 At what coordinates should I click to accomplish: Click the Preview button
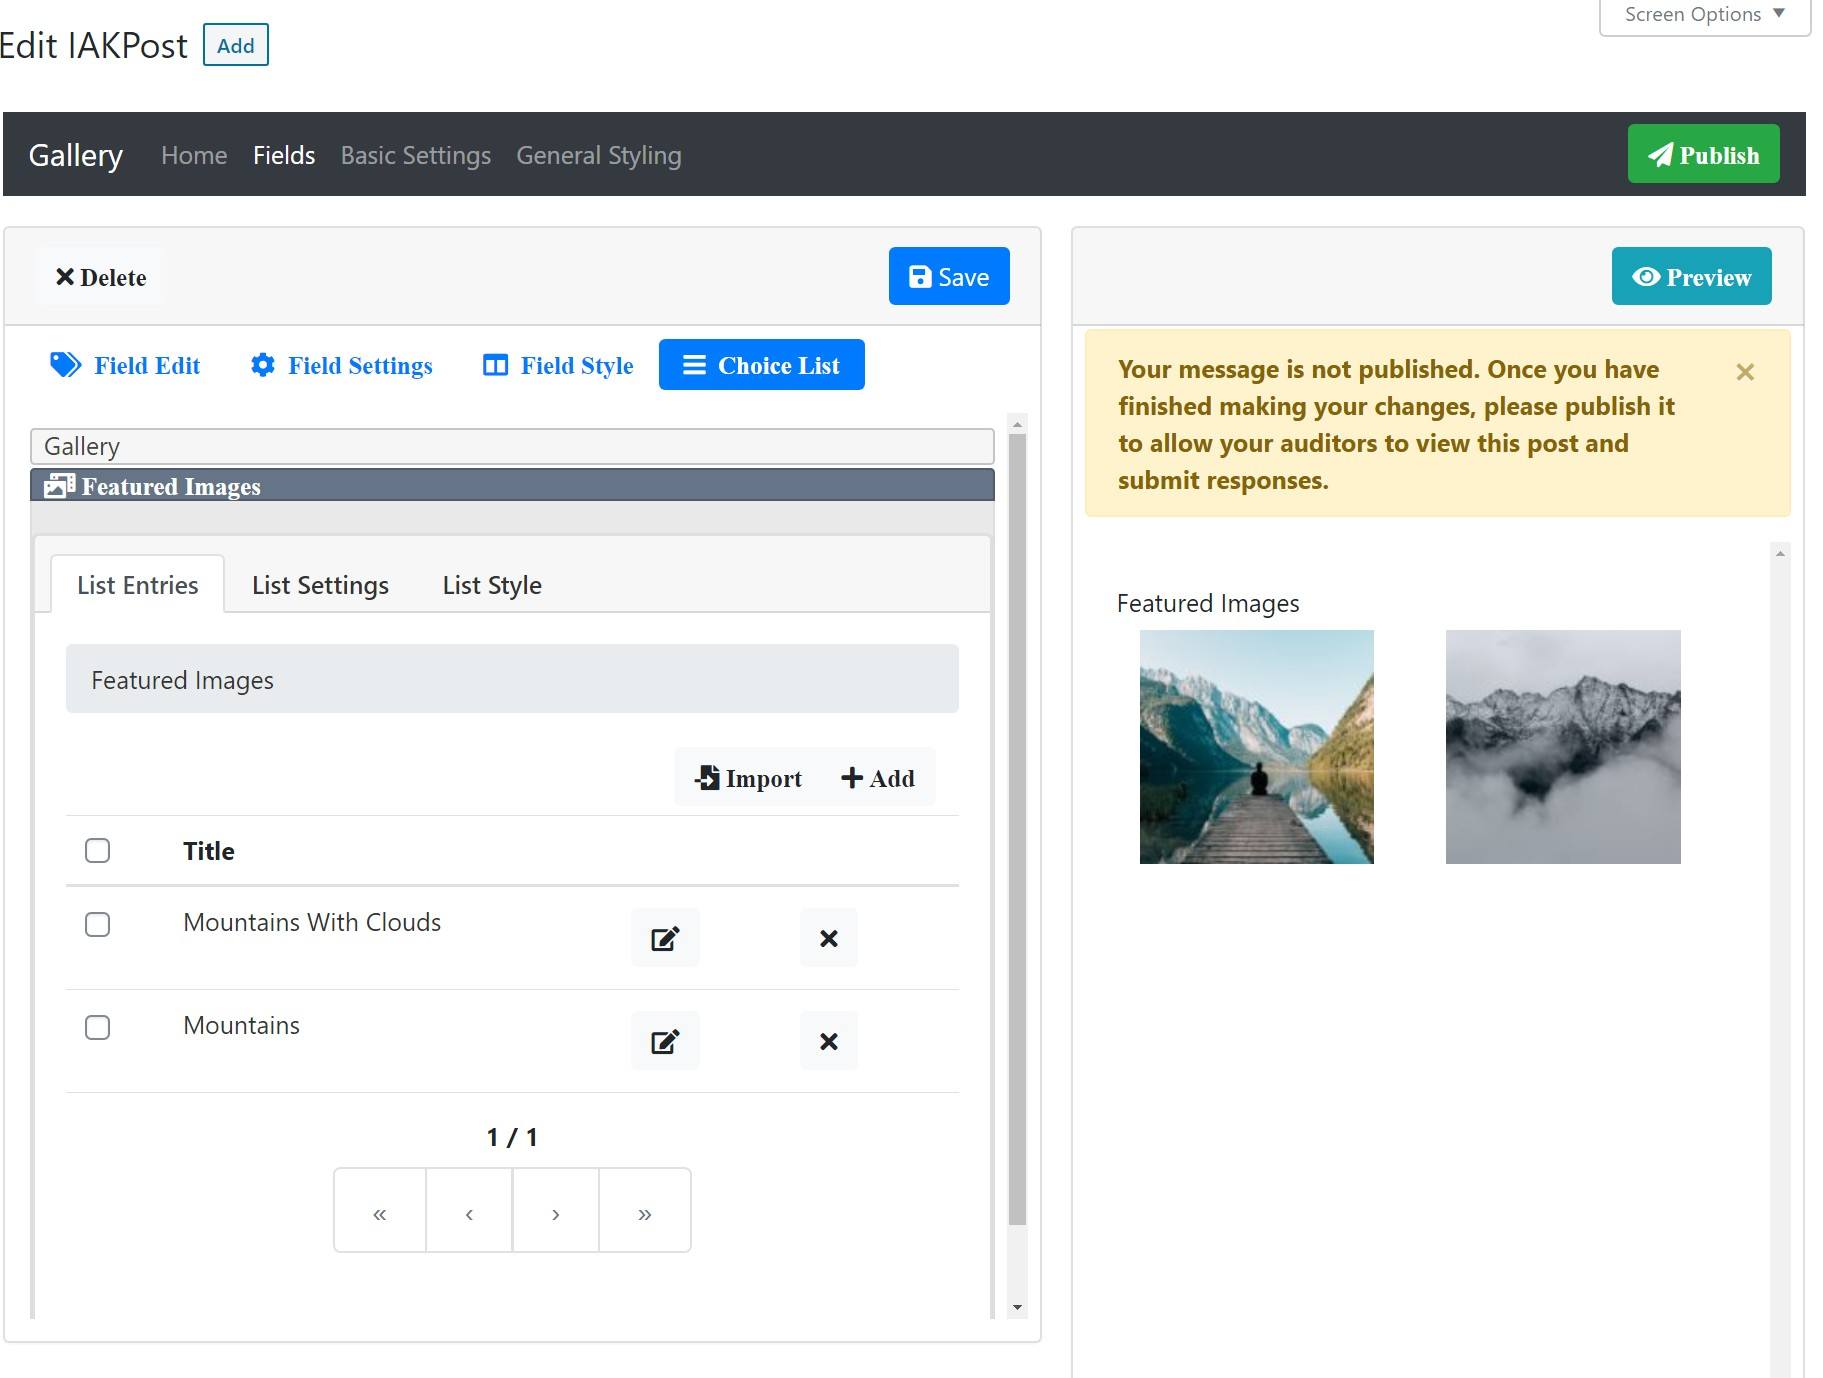pos(1692,276)
